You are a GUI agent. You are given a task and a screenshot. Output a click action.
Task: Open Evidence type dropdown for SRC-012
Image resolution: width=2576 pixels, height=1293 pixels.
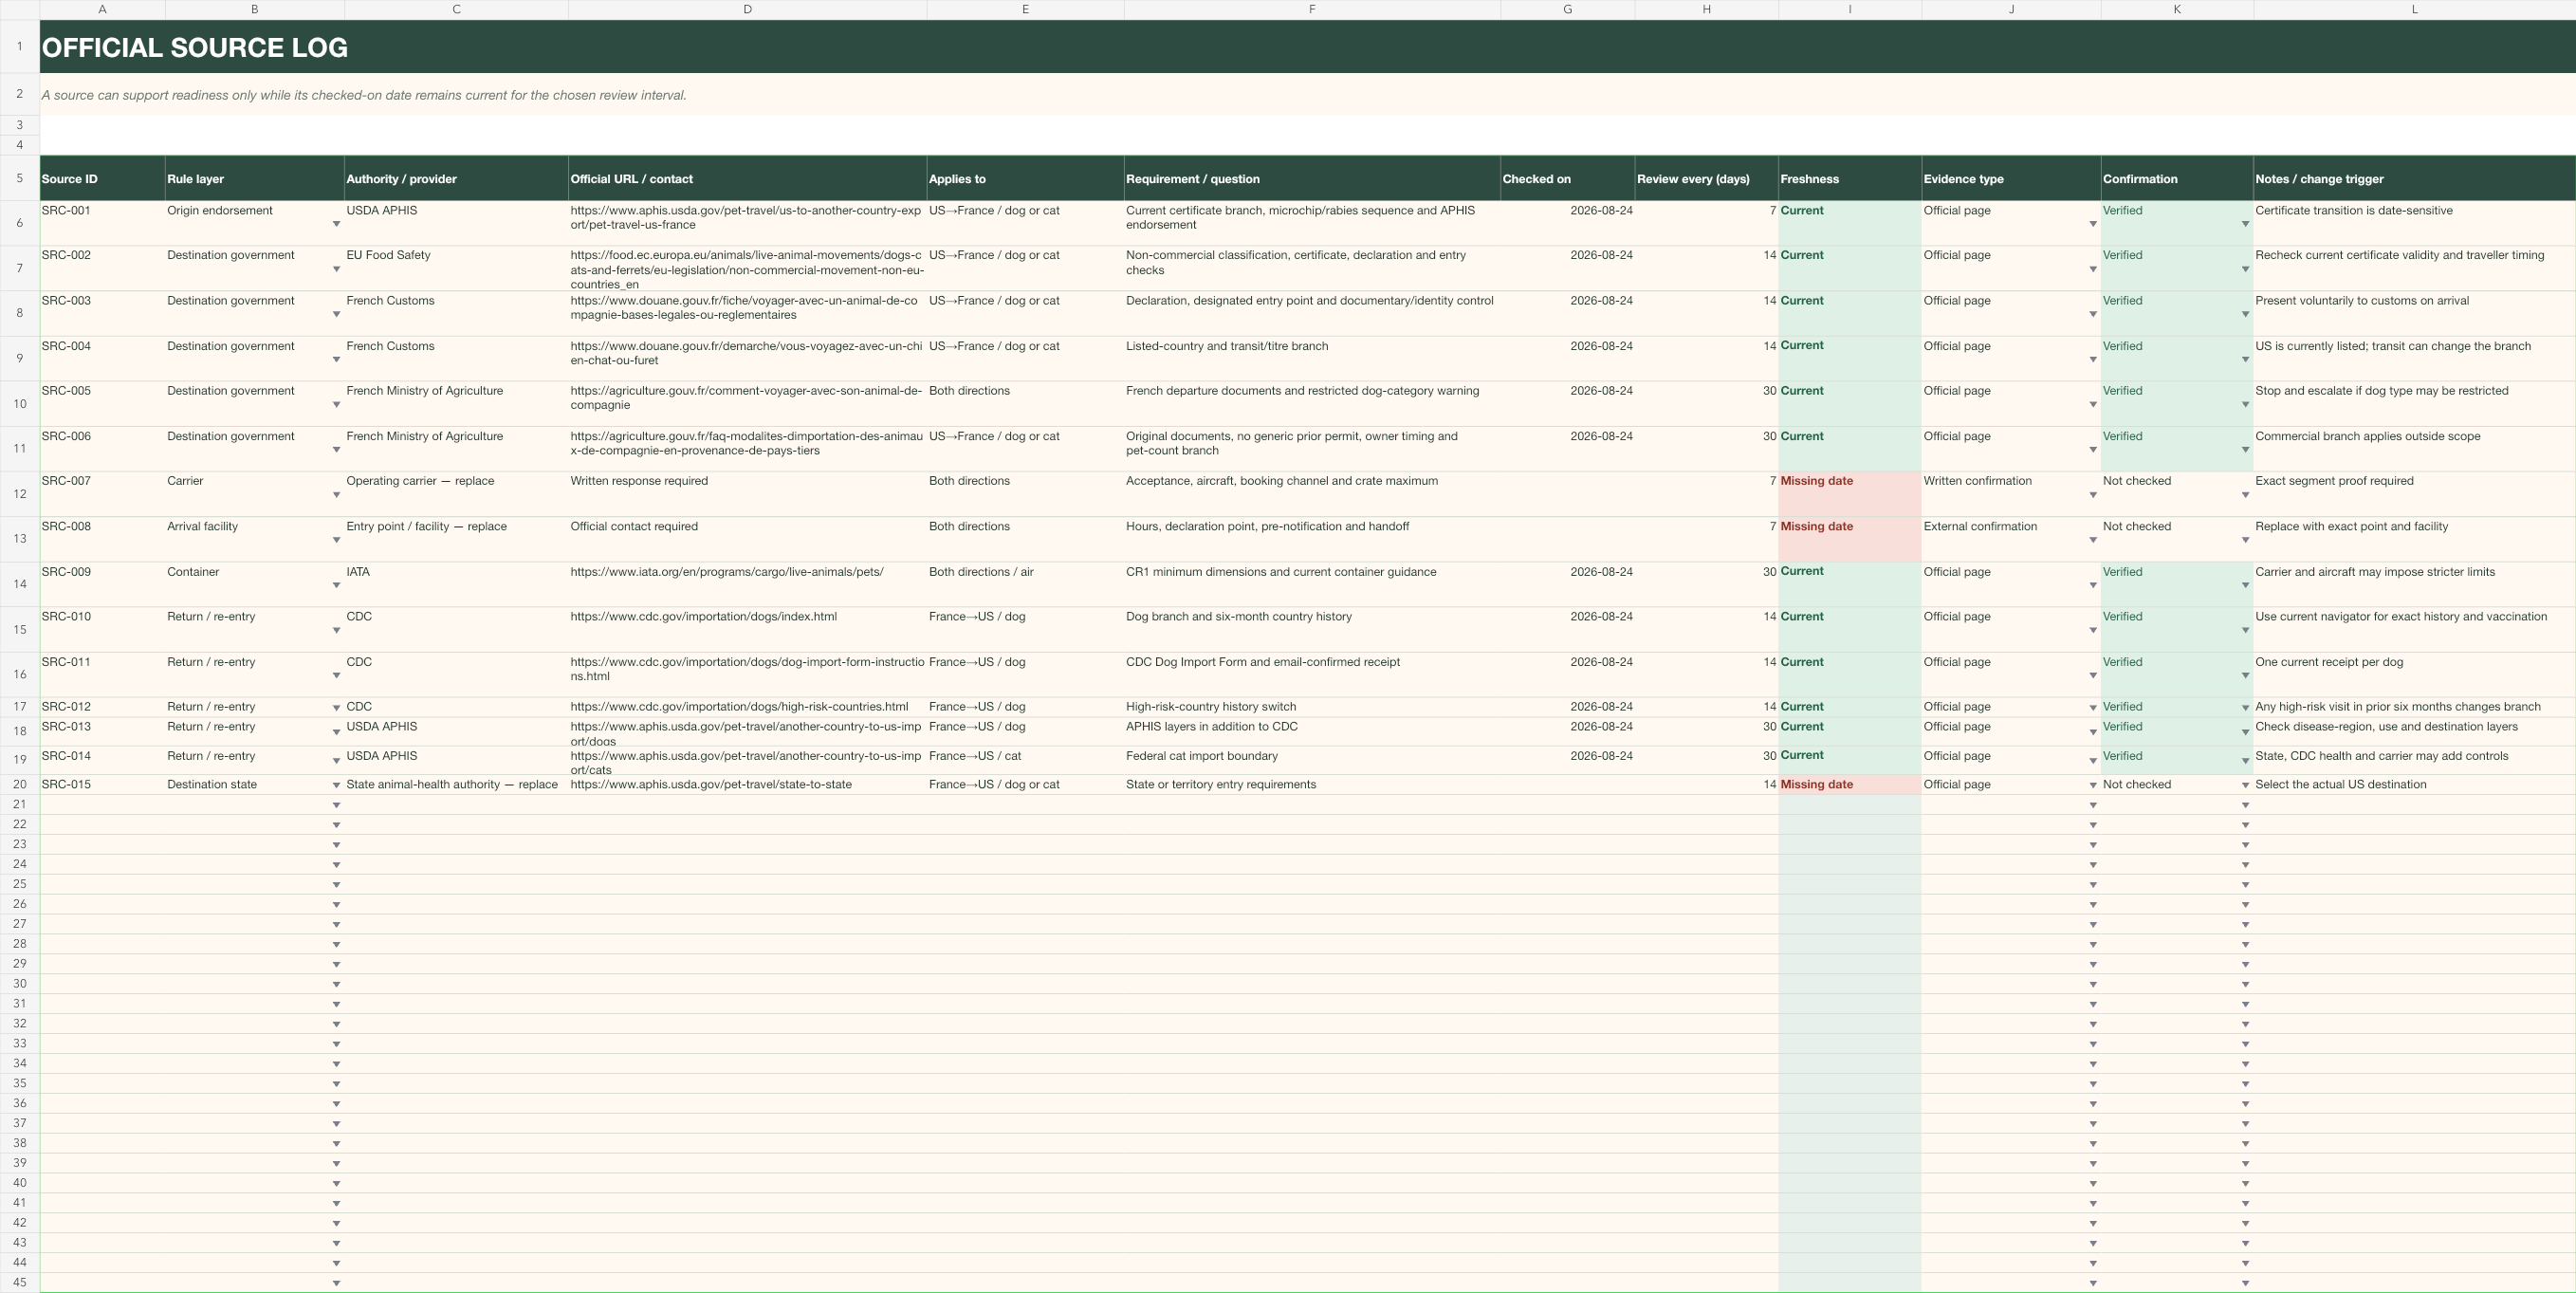[2093, 708]
